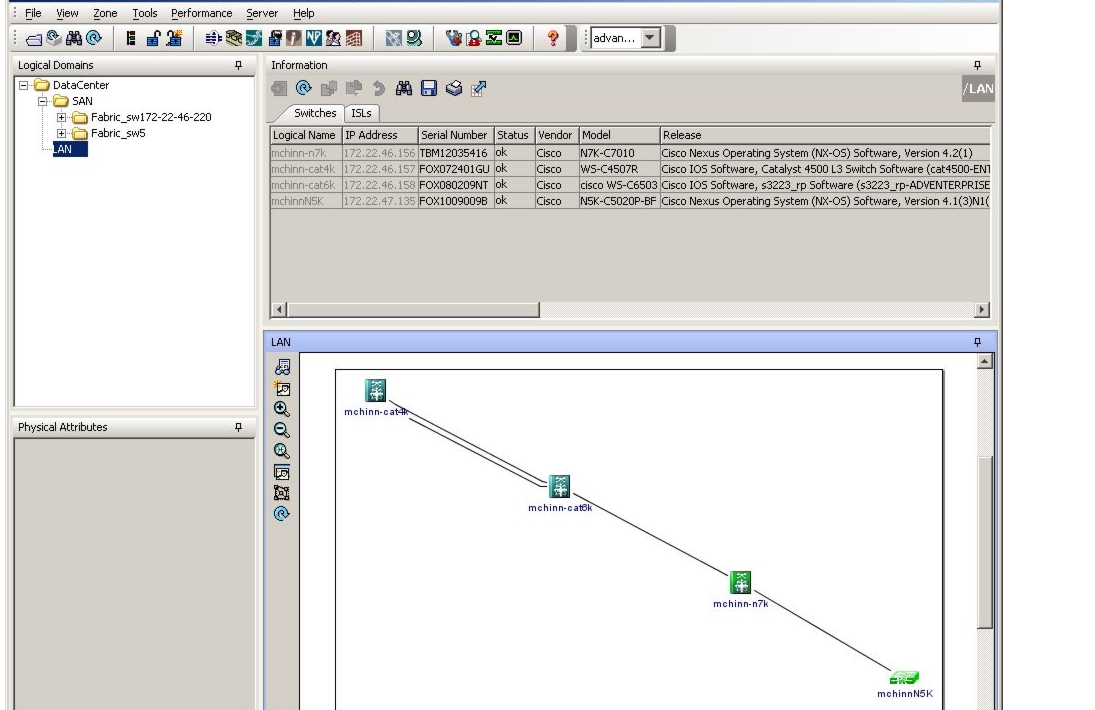
Task: Click the two people users toolbar icon
Action: click(333, 38)
